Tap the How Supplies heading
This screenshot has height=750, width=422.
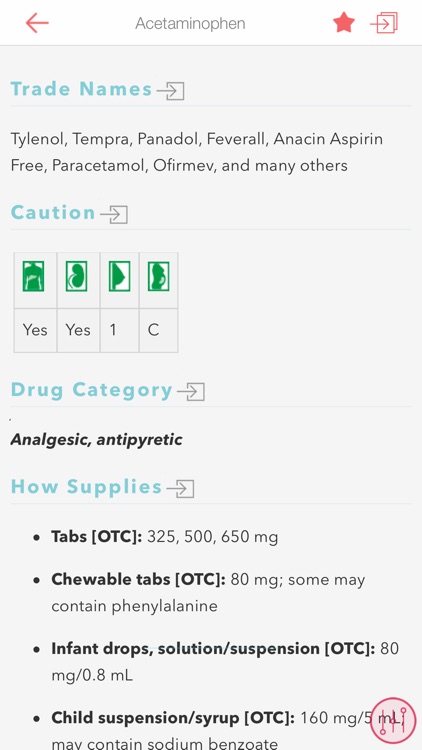pyautogui.click(x=87, y=487)
